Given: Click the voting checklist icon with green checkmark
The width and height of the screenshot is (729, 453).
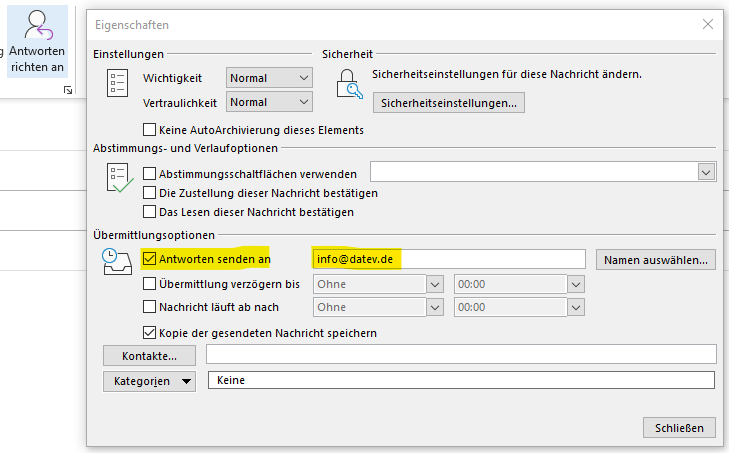Looking at the screenshot, I should pyautogui.click(x=119, y=178).
